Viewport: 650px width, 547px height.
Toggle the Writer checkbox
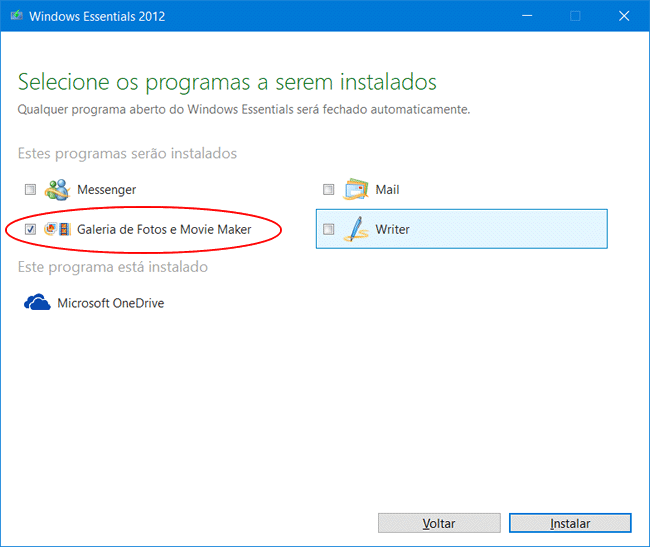tap(329, 230)
